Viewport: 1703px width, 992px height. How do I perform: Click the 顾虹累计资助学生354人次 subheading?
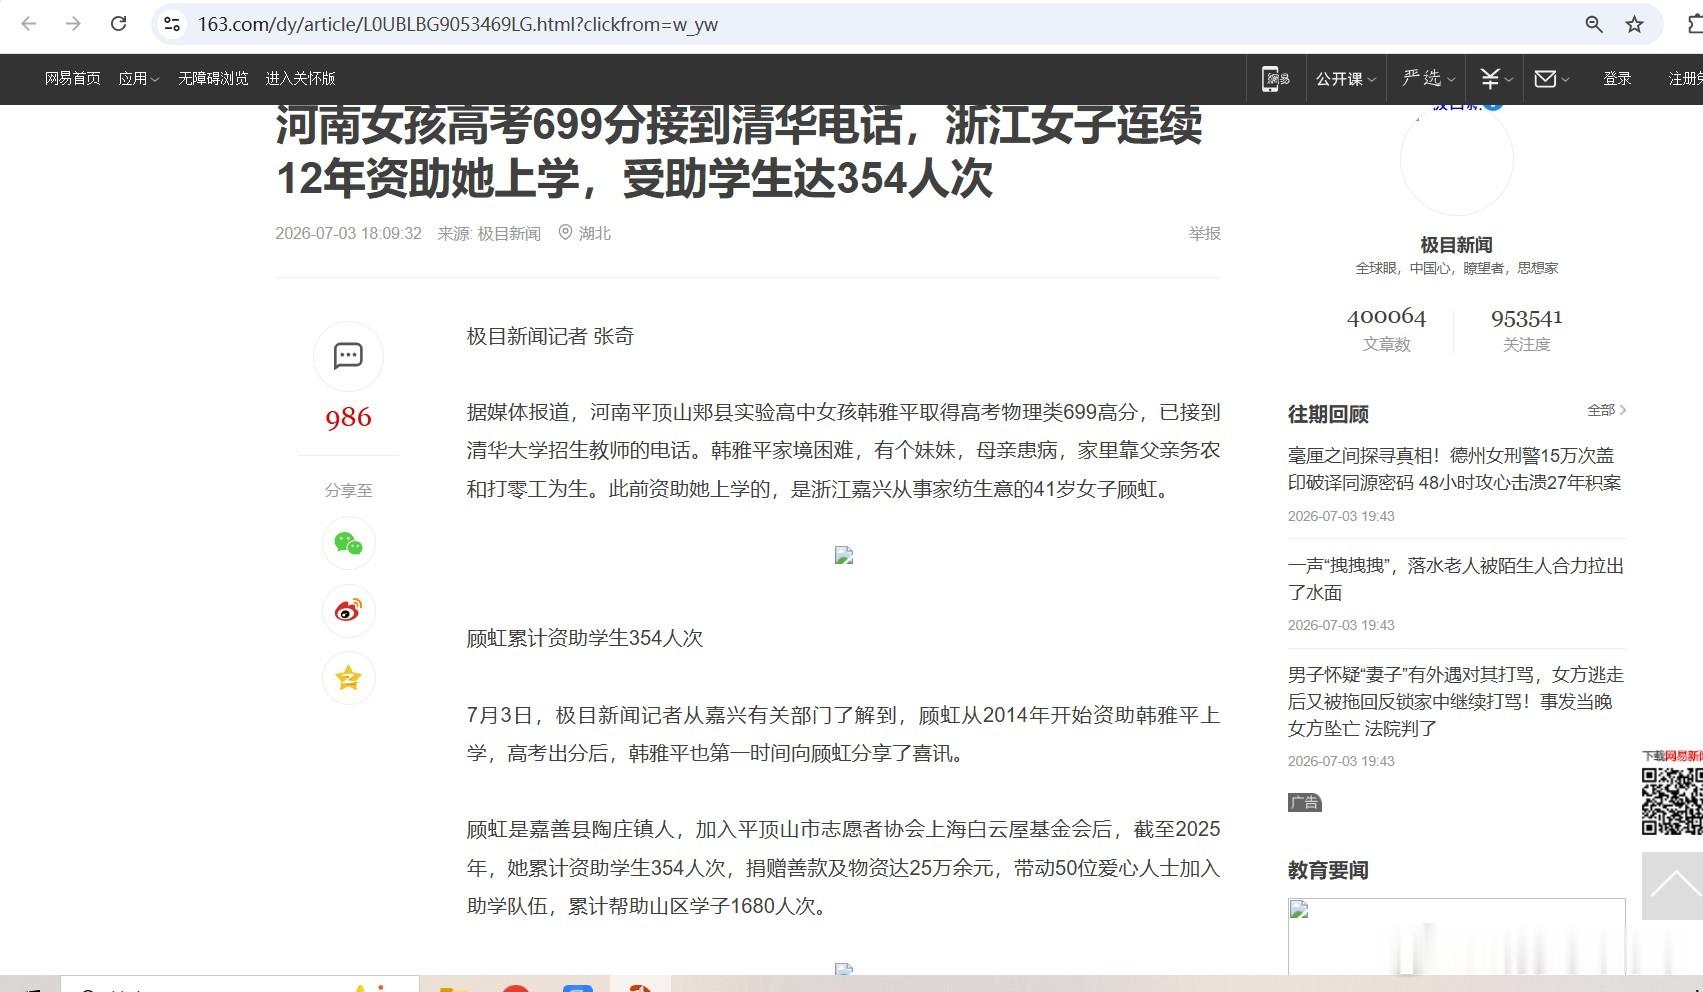[x=585, y=638]
